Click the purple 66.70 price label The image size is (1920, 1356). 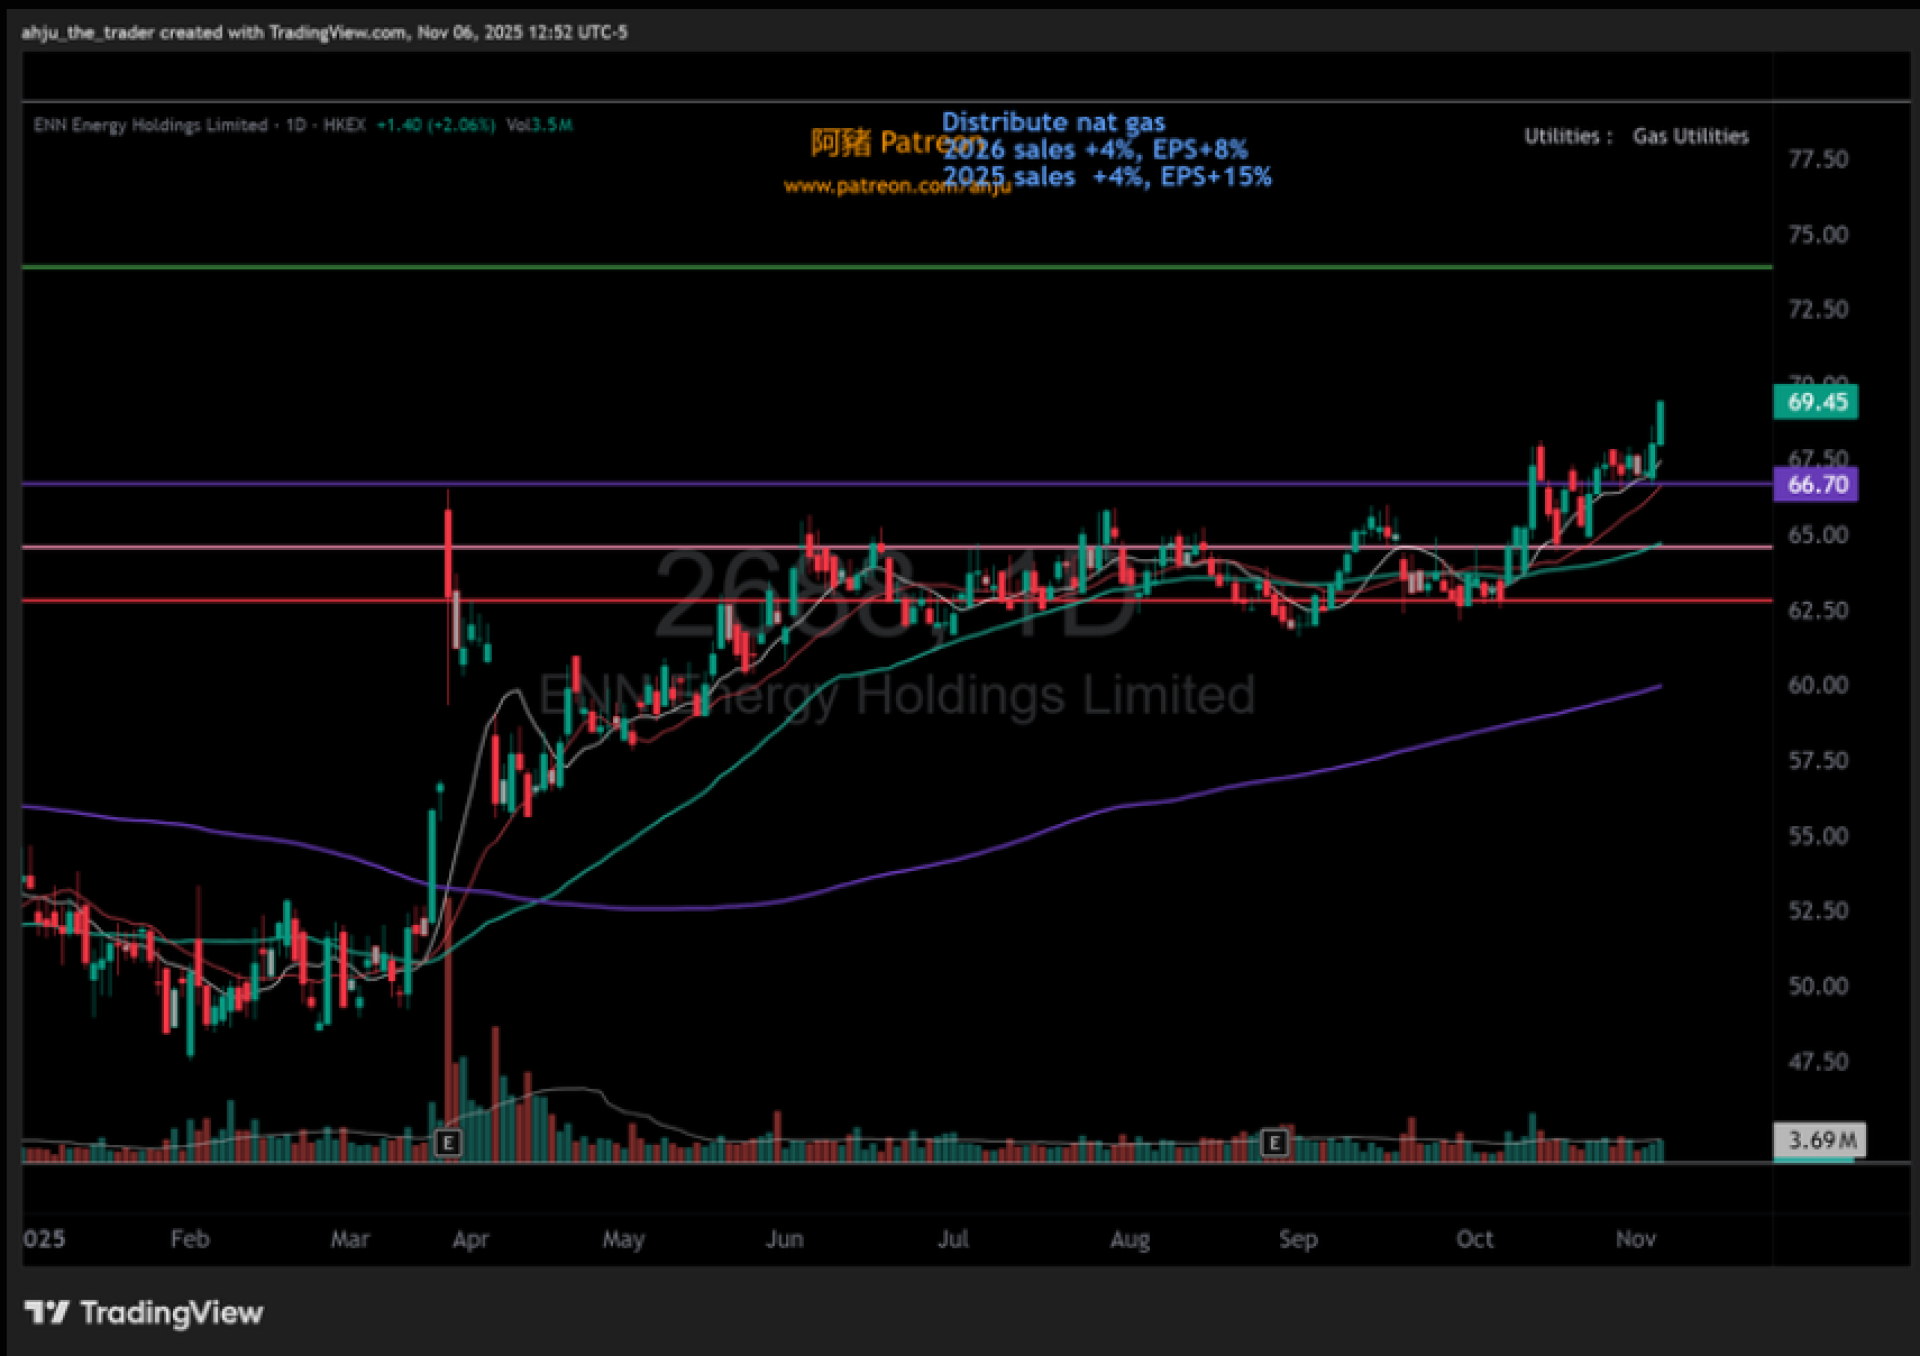click(x=1815, y=485)
